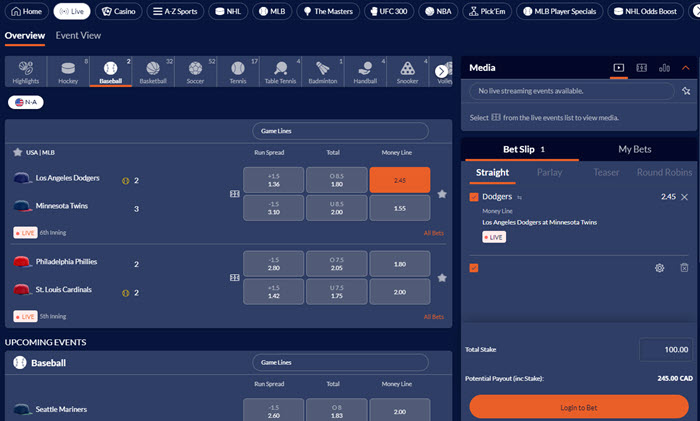Show scoreboard media icon

coord(642,68)
